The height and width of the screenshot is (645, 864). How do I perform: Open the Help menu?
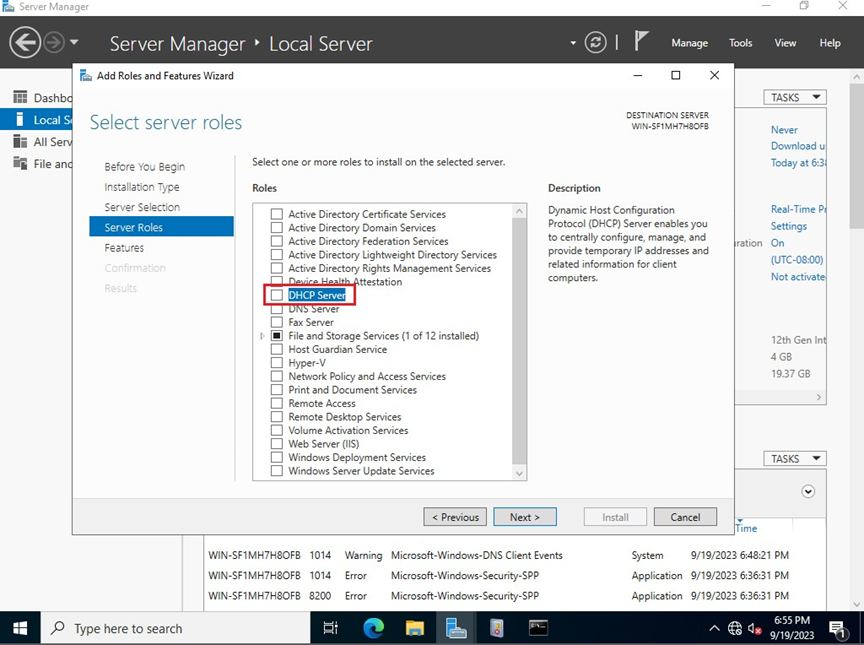(x=829, y=43)
